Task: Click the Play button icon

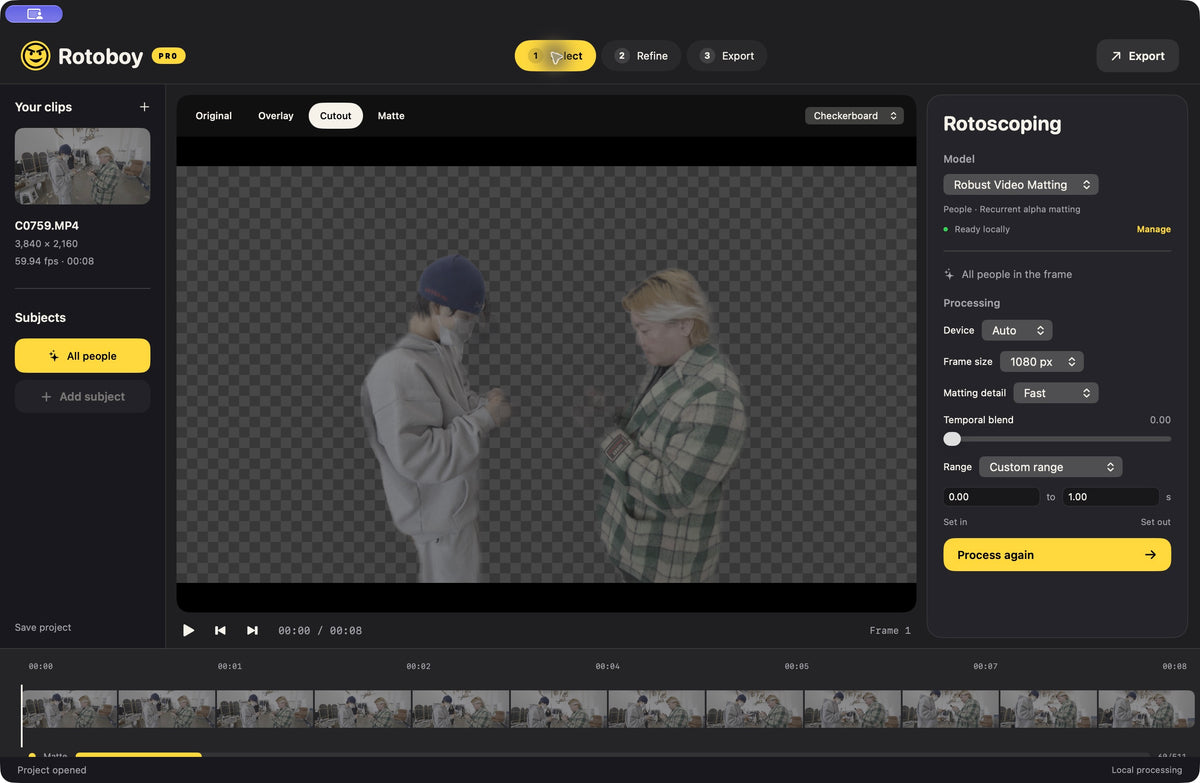Action: [188, 630]
